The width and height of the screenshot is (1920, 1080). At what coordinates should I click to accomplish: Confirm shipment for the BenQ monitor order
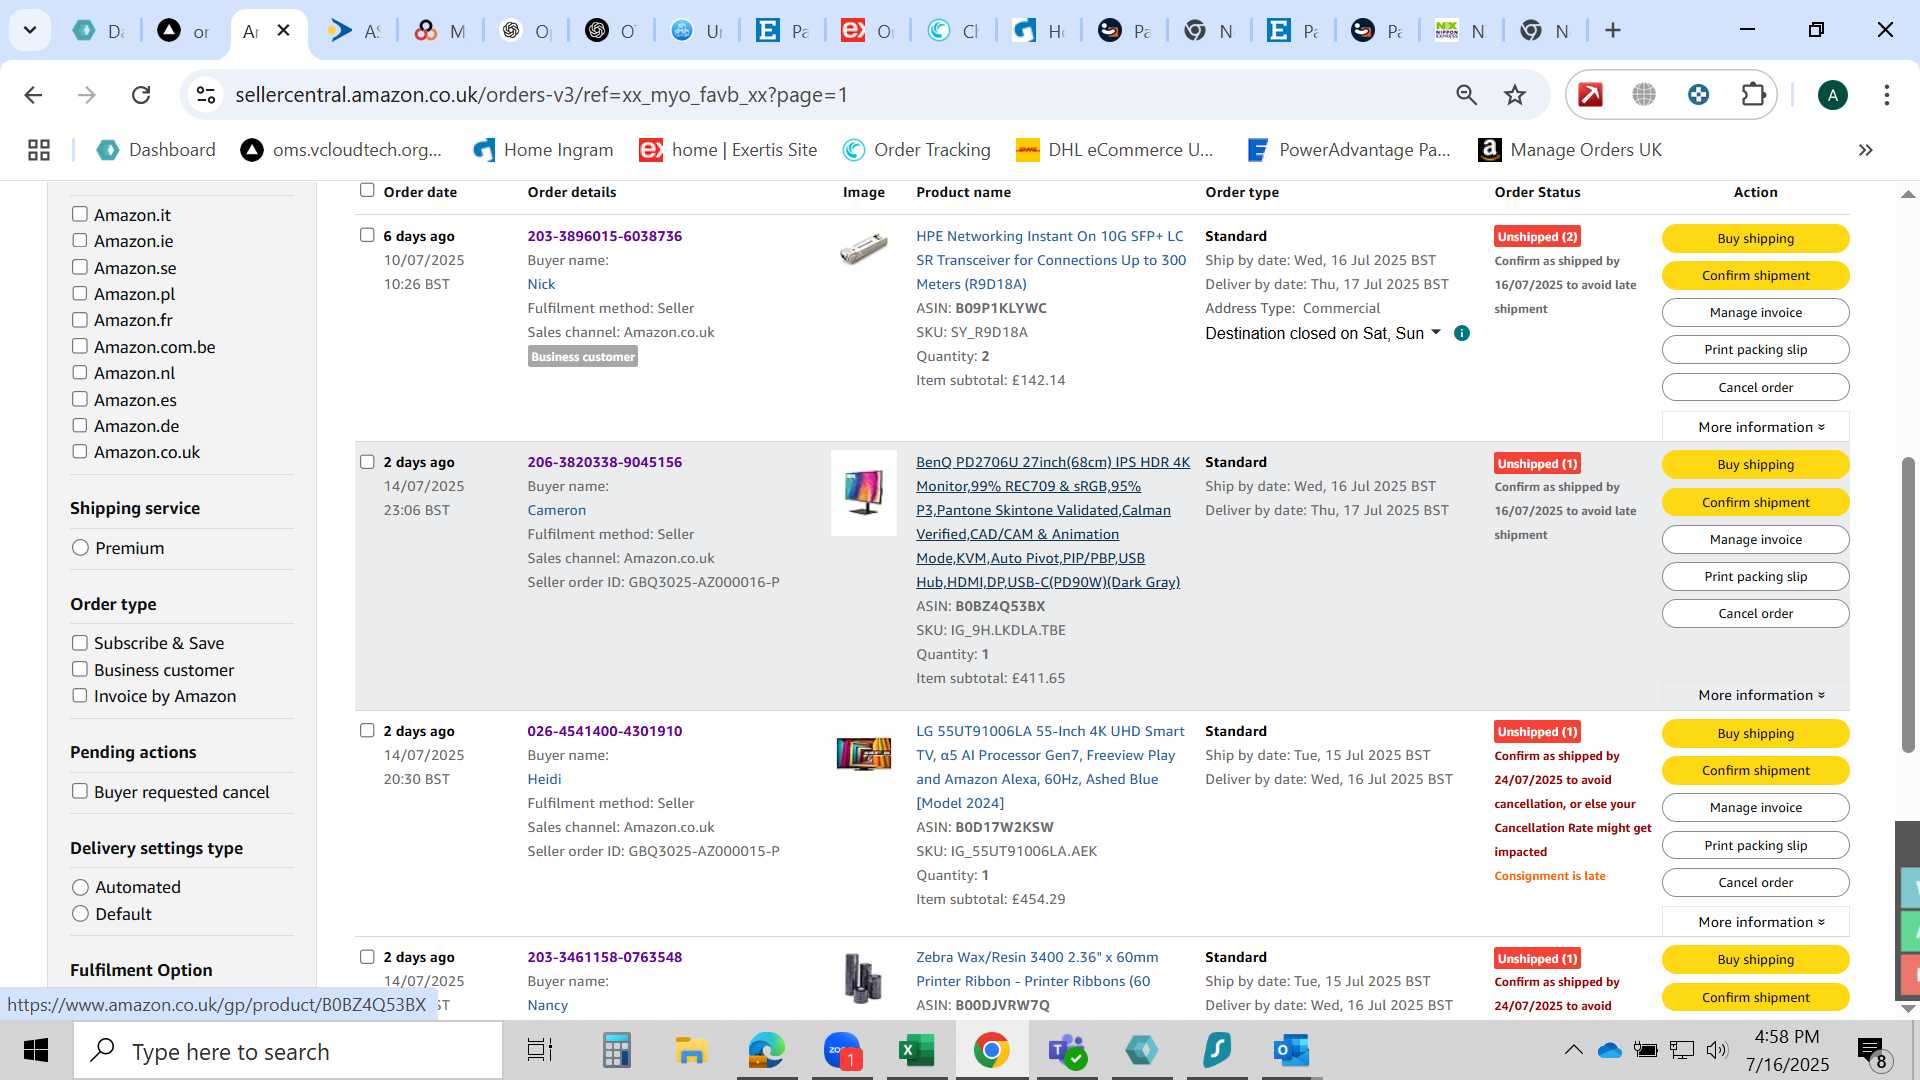1756,502
